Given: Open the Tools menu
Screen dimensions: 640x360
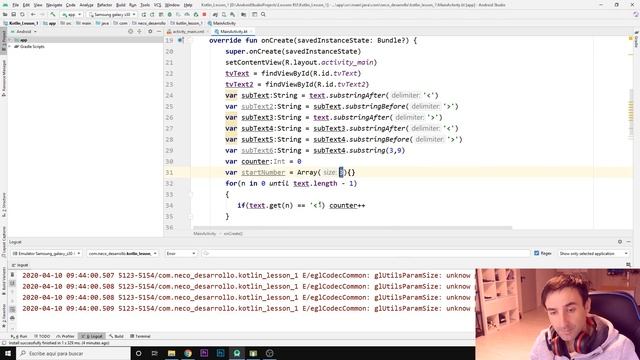Looking at the screenshot, I should click(145, 5).
